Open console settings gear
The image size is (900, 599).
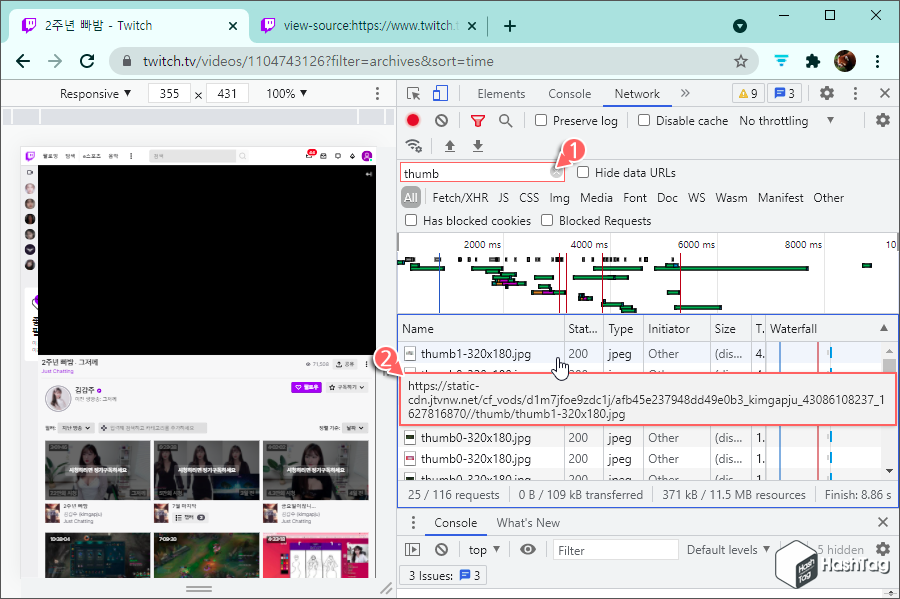[x=883, y=549]
